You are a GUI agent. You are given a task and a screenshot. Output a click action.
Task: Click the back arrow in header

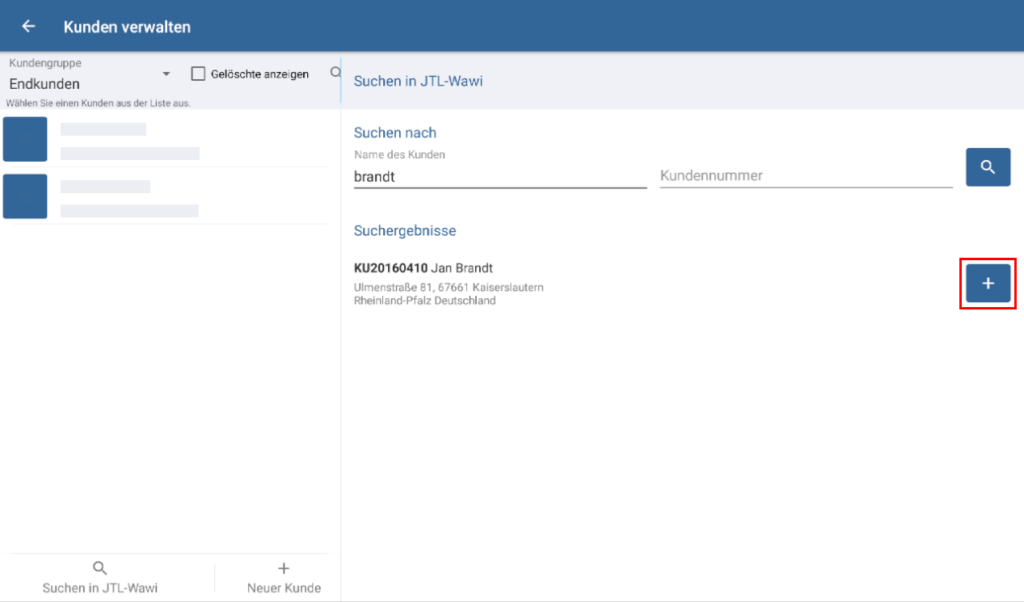pyautogui.click(x=28, y=26)
